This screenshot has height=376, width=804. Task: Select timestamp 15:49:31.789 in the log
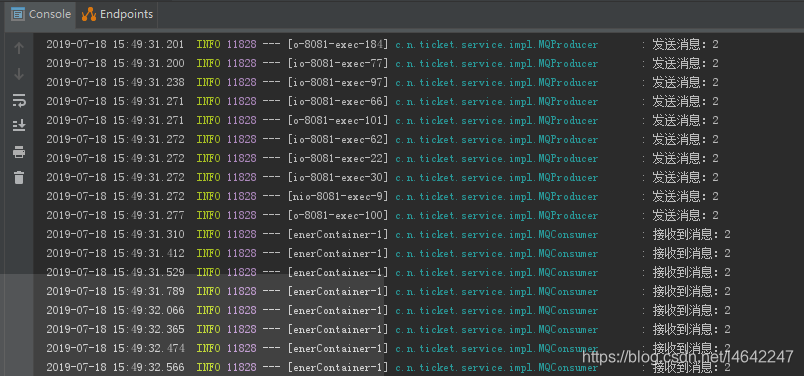pyautogui.click(x=148, y=291)
